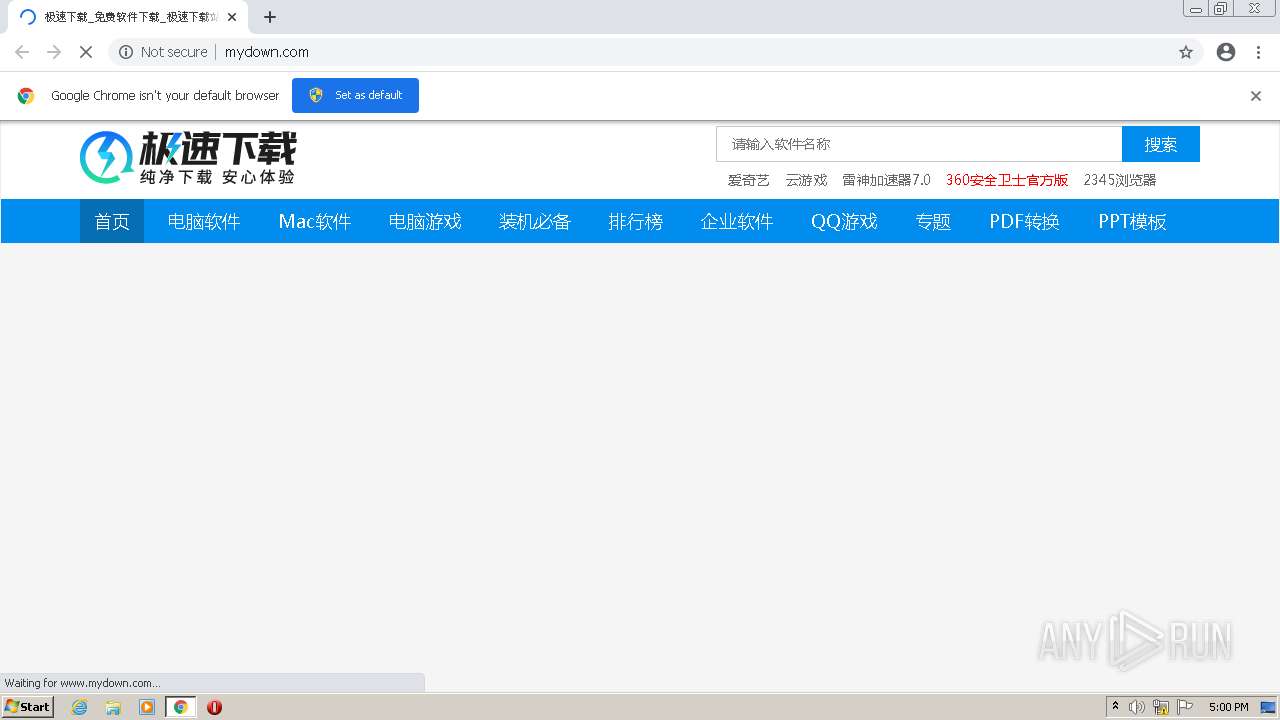Set Chrome as default browser

point(355,95)
